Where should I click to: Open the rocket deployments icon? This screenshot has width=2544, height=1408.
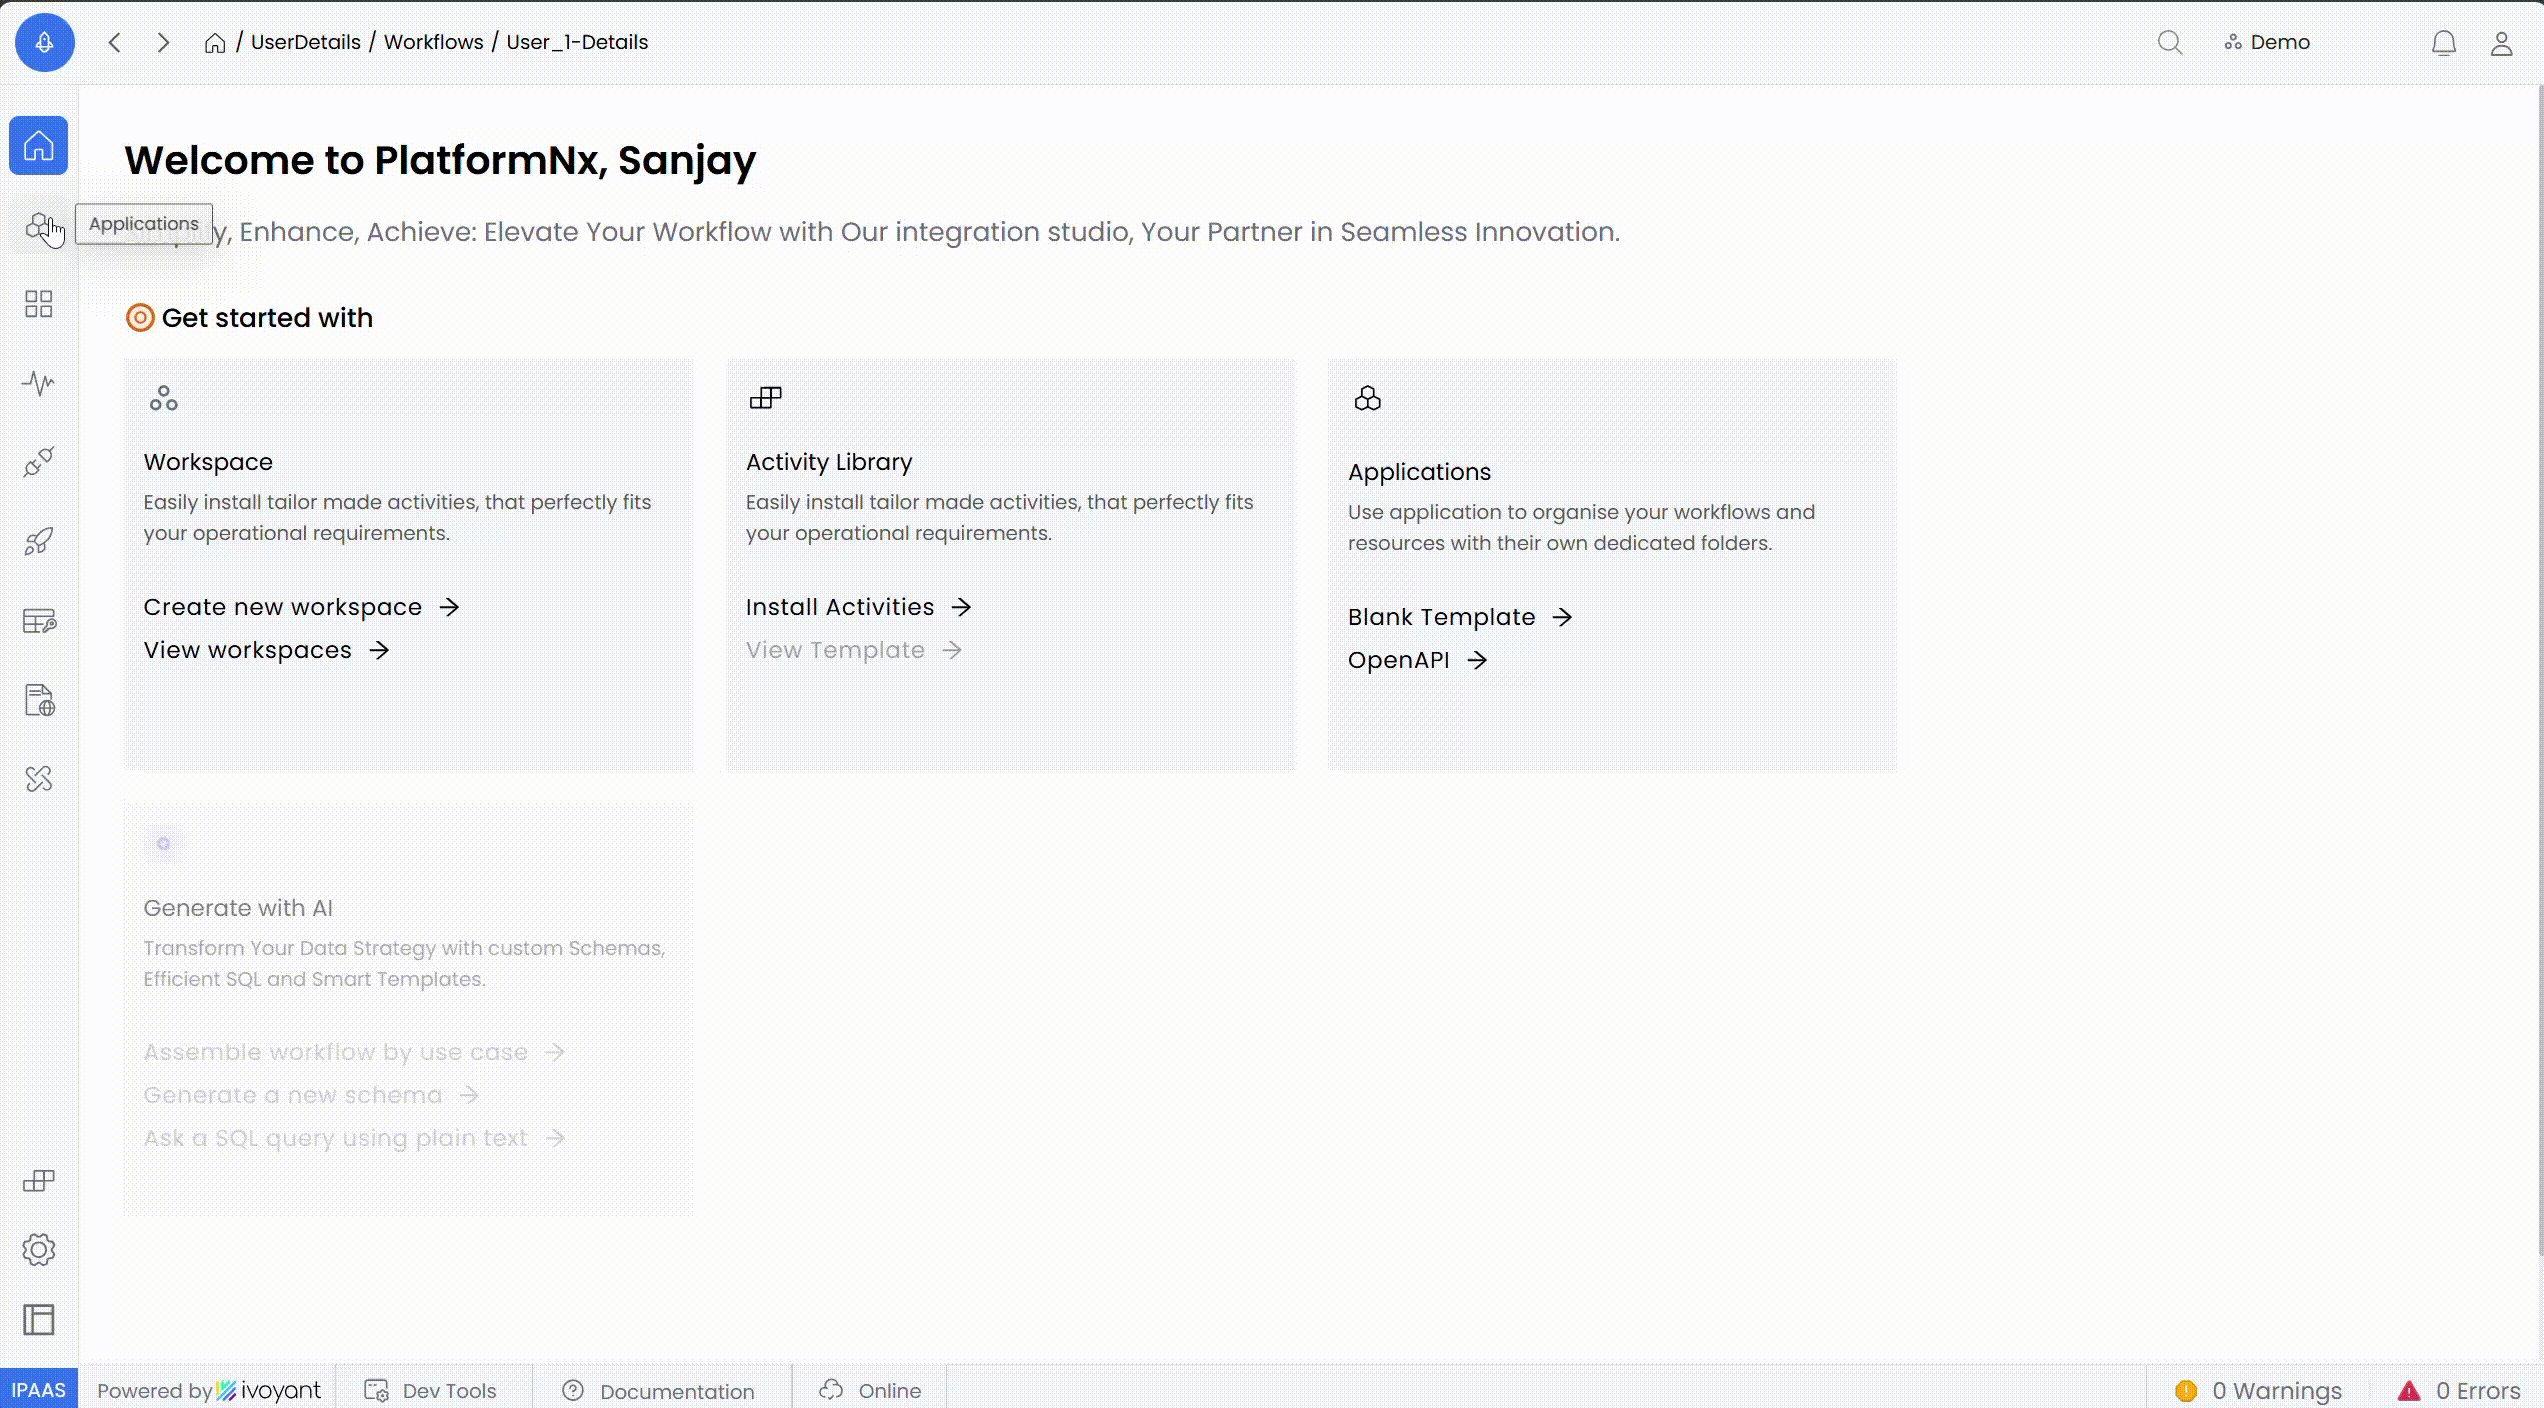click(x=38, y=541)
